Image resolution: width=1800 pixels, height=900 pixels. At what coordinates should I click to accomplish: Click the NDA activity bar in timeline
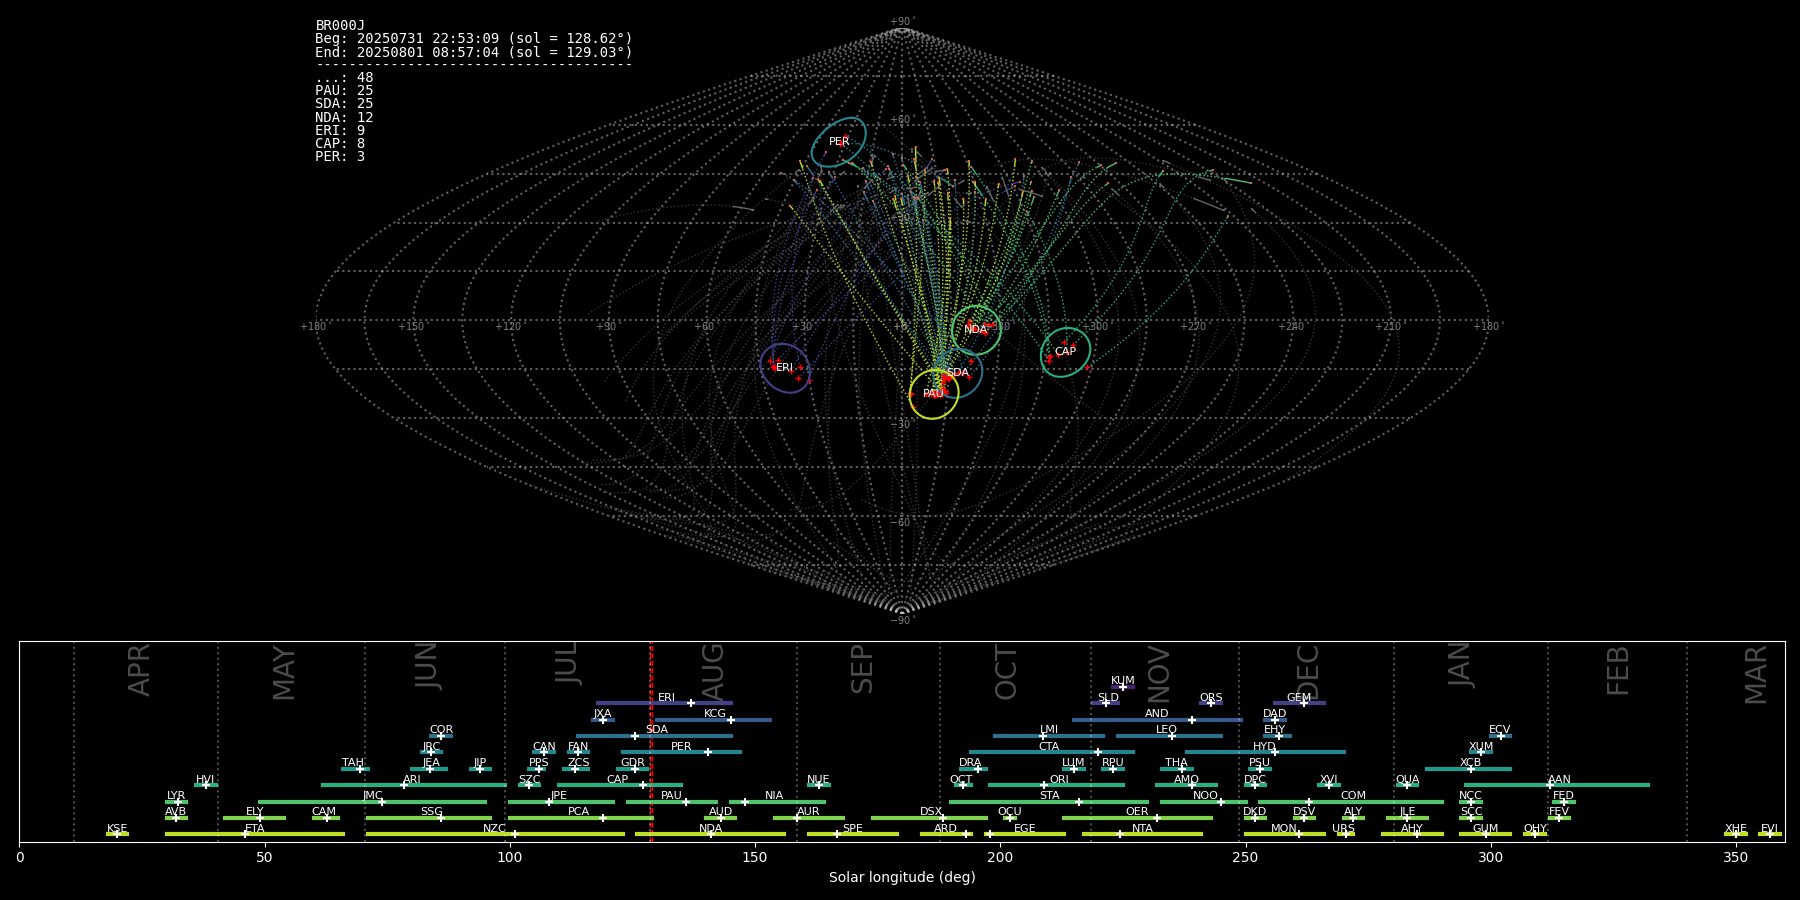coord(710,834)
